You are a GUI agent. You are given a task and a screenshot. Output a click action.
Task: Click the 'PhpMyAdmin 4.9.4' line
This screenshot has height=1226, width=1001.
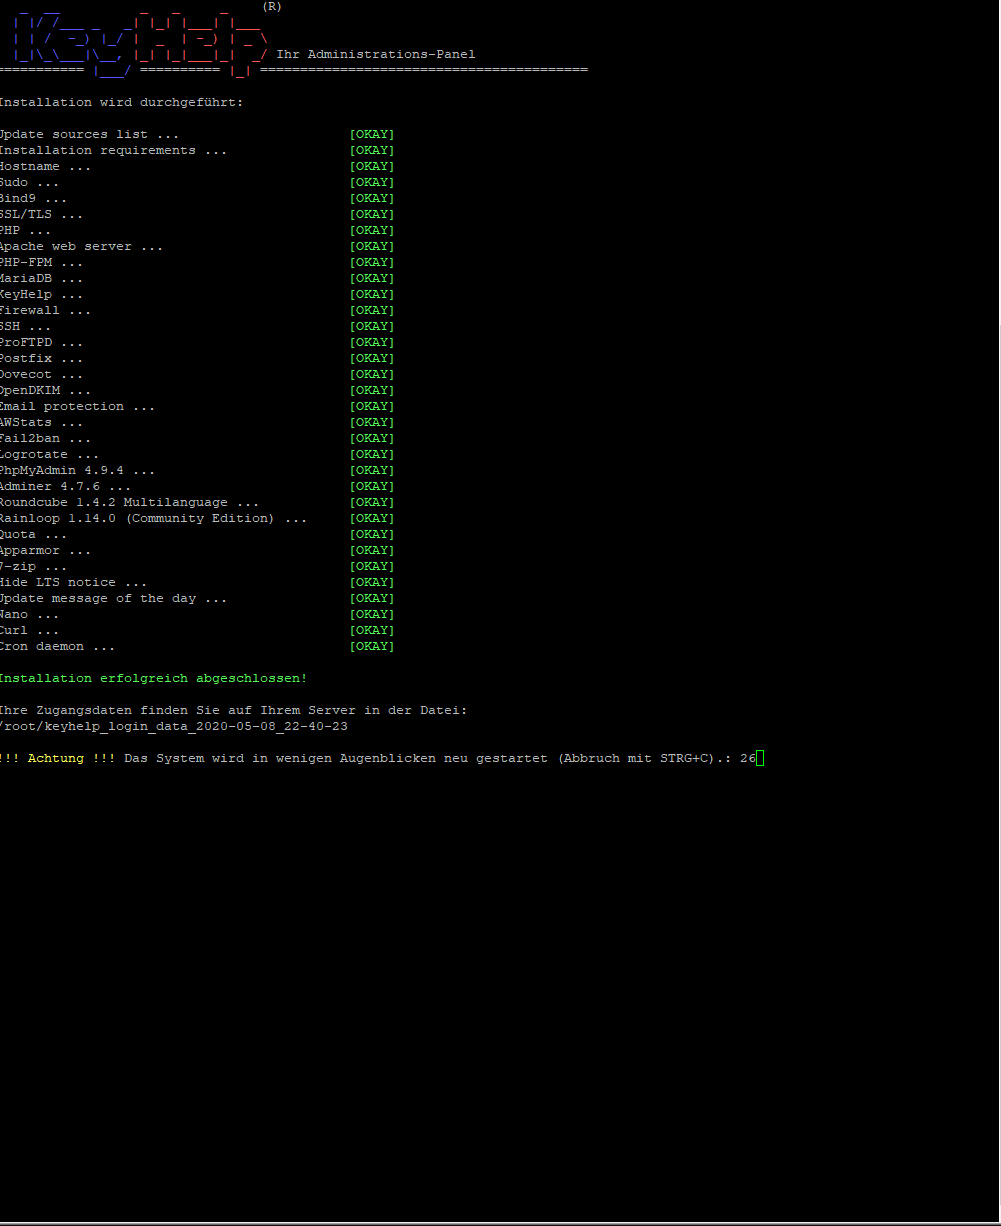click(77, 471)
